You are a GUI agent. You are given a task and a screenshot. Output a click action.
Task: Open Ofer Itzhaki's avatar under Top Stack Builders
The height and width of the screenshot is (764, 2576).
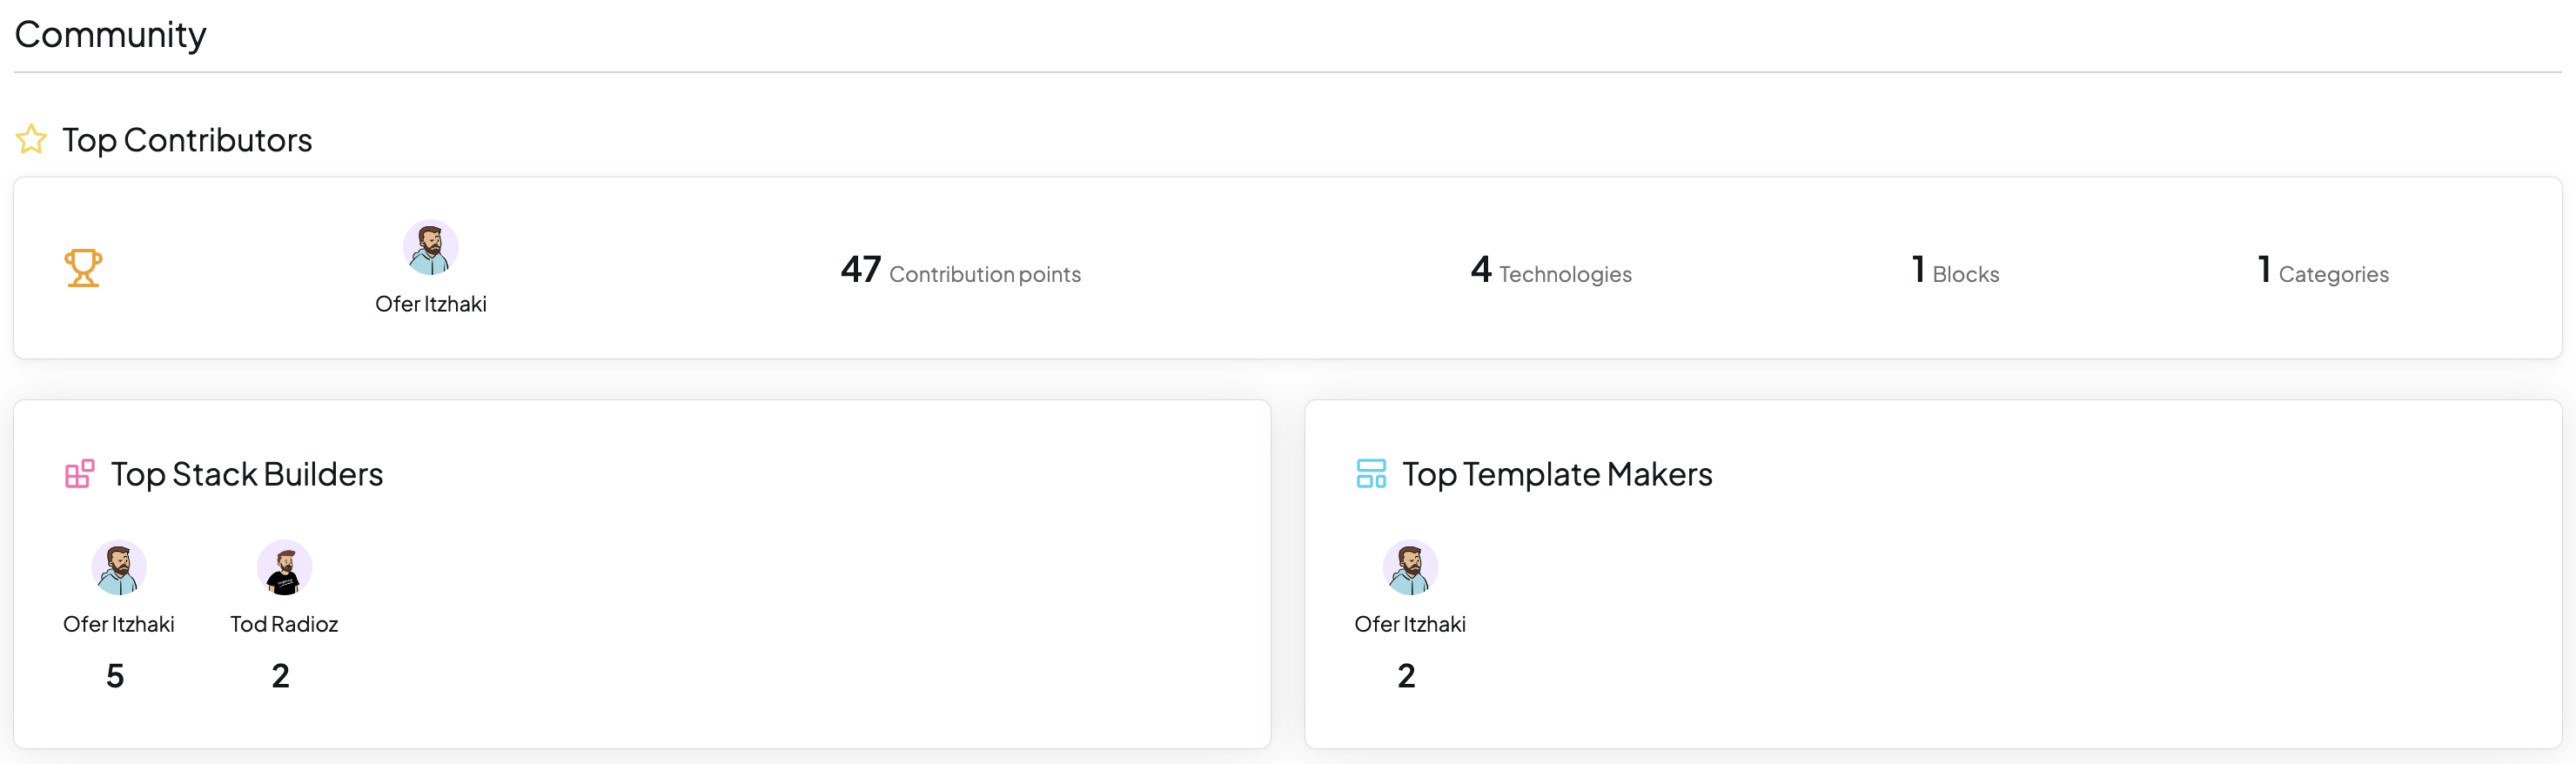(x=119, y=568)
